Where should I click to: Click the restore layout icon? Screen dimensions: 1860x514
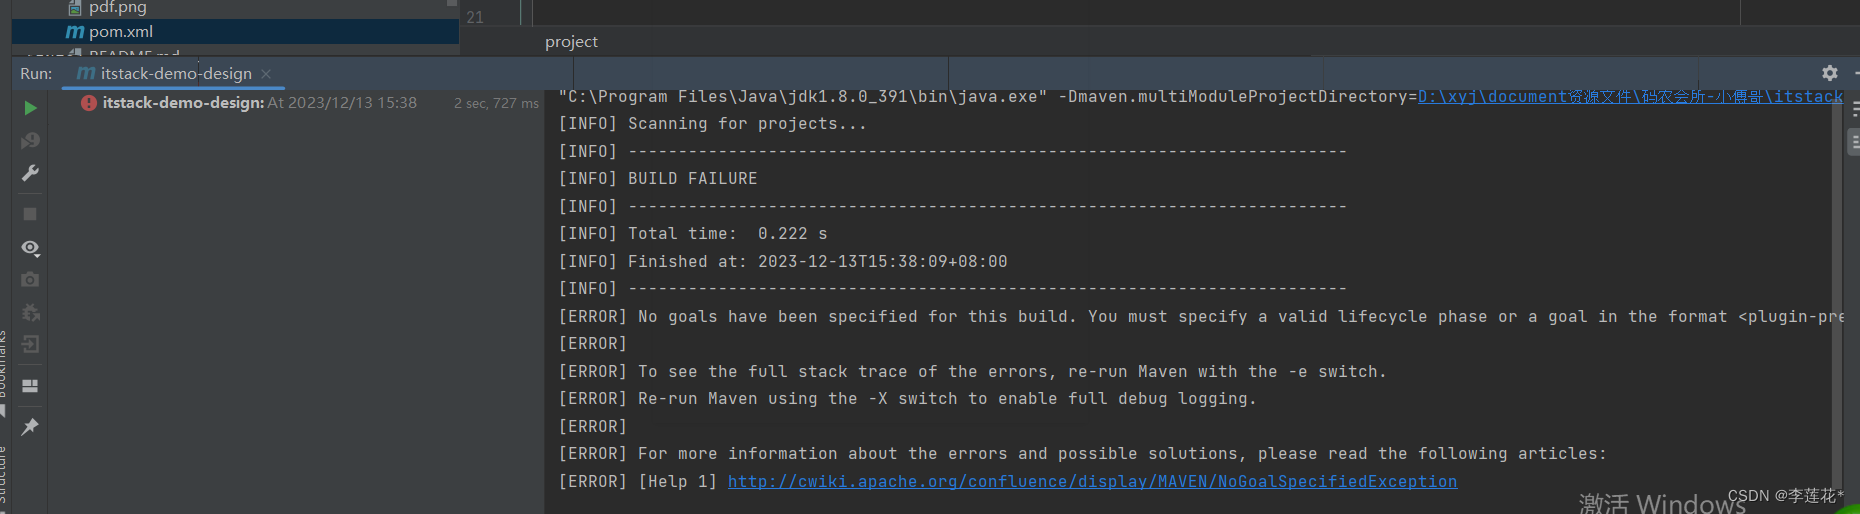tap(30, 386)
